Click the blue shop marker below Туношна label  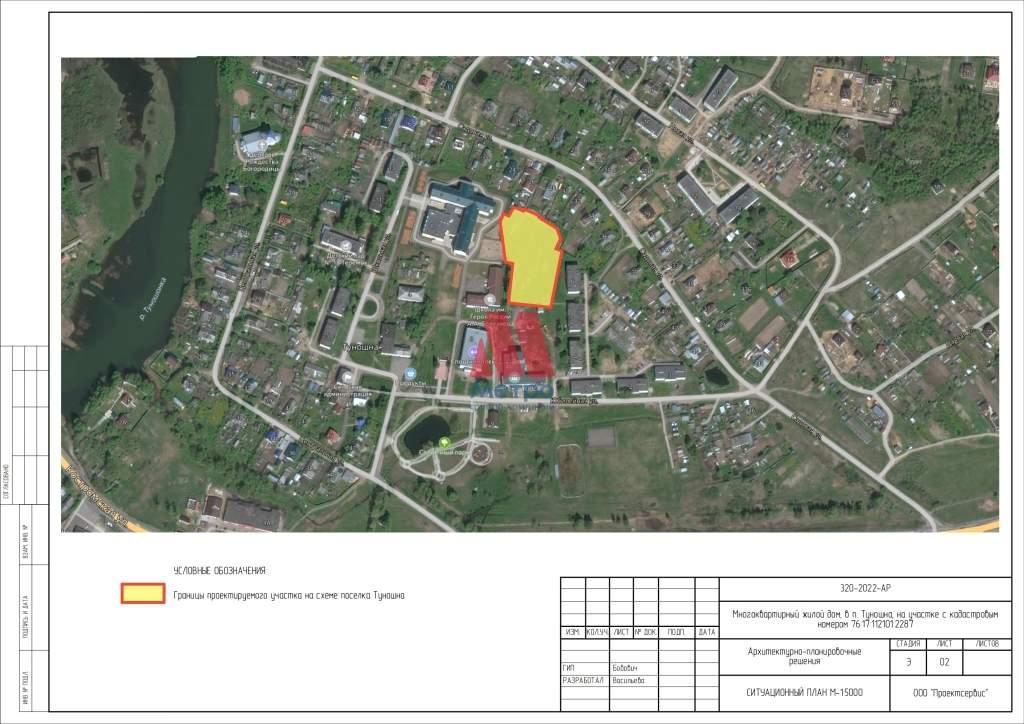pyautogui.click(x=411, y=374)
